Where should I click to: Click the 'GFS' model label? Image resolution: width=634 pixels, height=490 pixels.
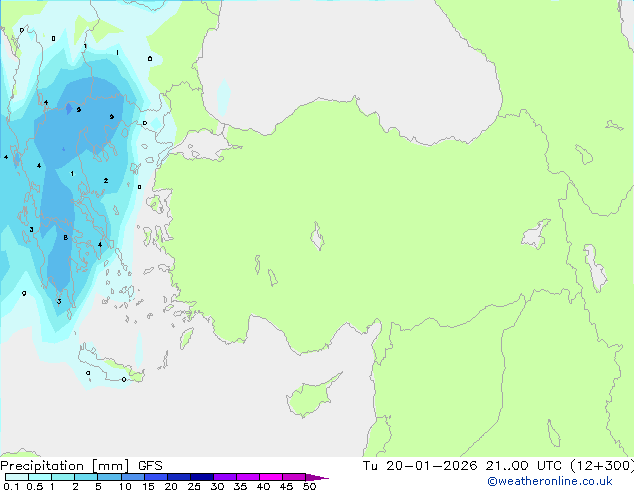150,466
